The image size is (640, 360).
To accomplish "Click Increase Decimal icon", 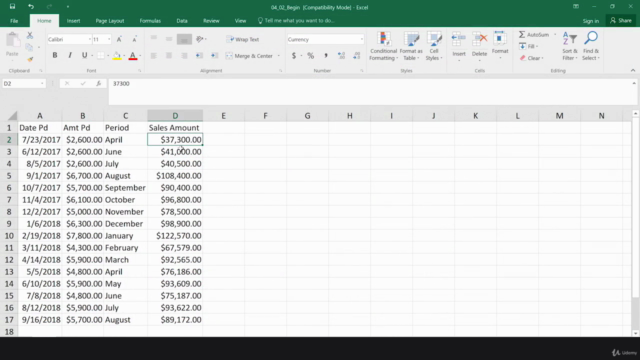I will [341, 56].
